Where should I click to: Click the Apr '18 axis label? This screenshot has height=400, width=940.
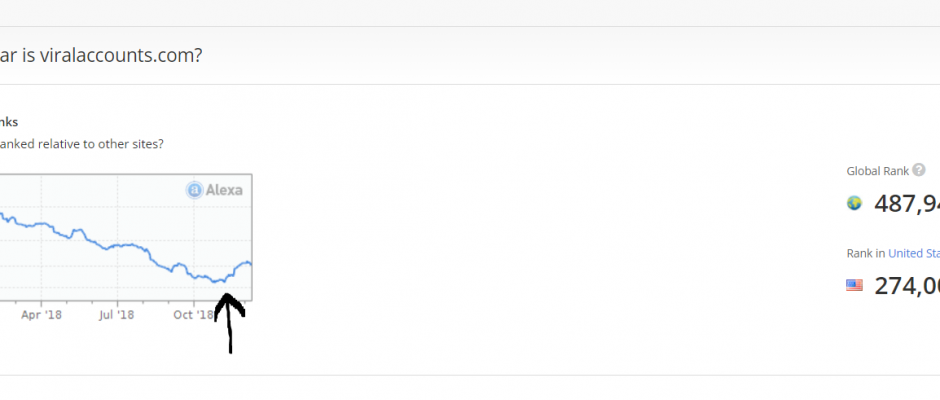(x=41, y=315)
